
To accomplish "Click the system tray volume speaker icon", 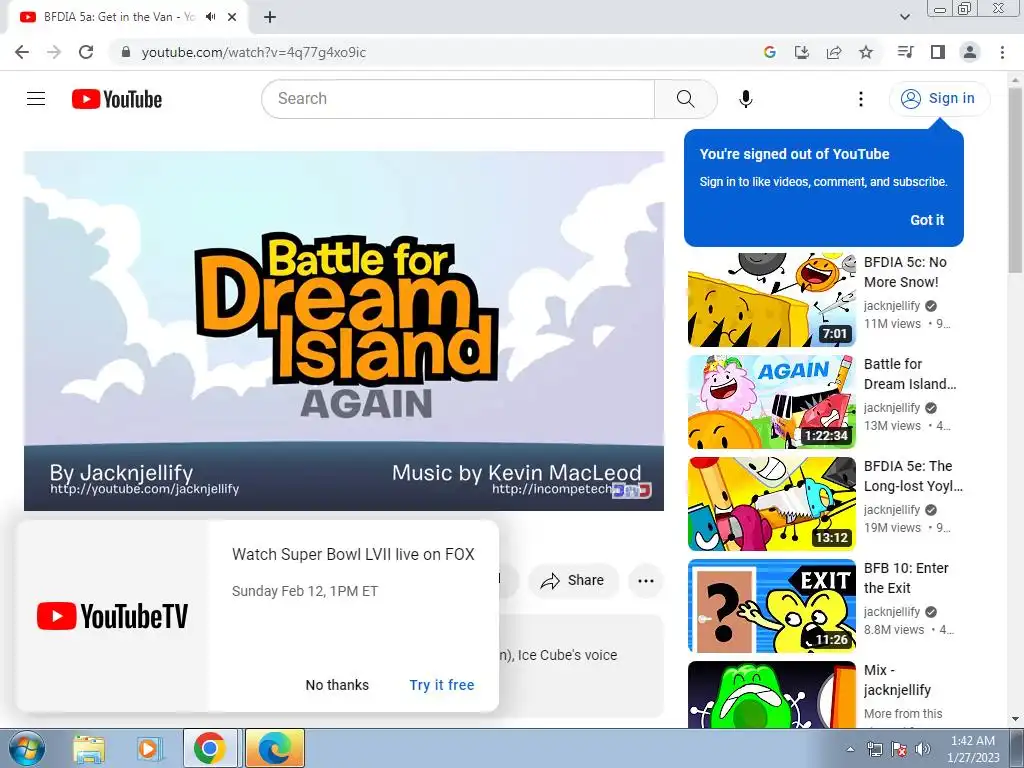I will (922, 749).
